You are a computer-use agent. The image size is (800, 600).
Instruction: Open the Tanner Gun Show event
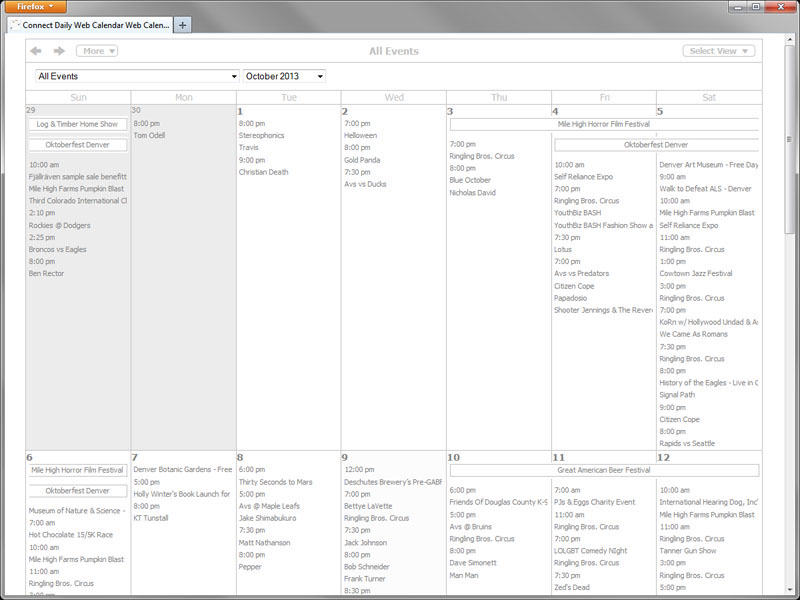coord(688,551)
